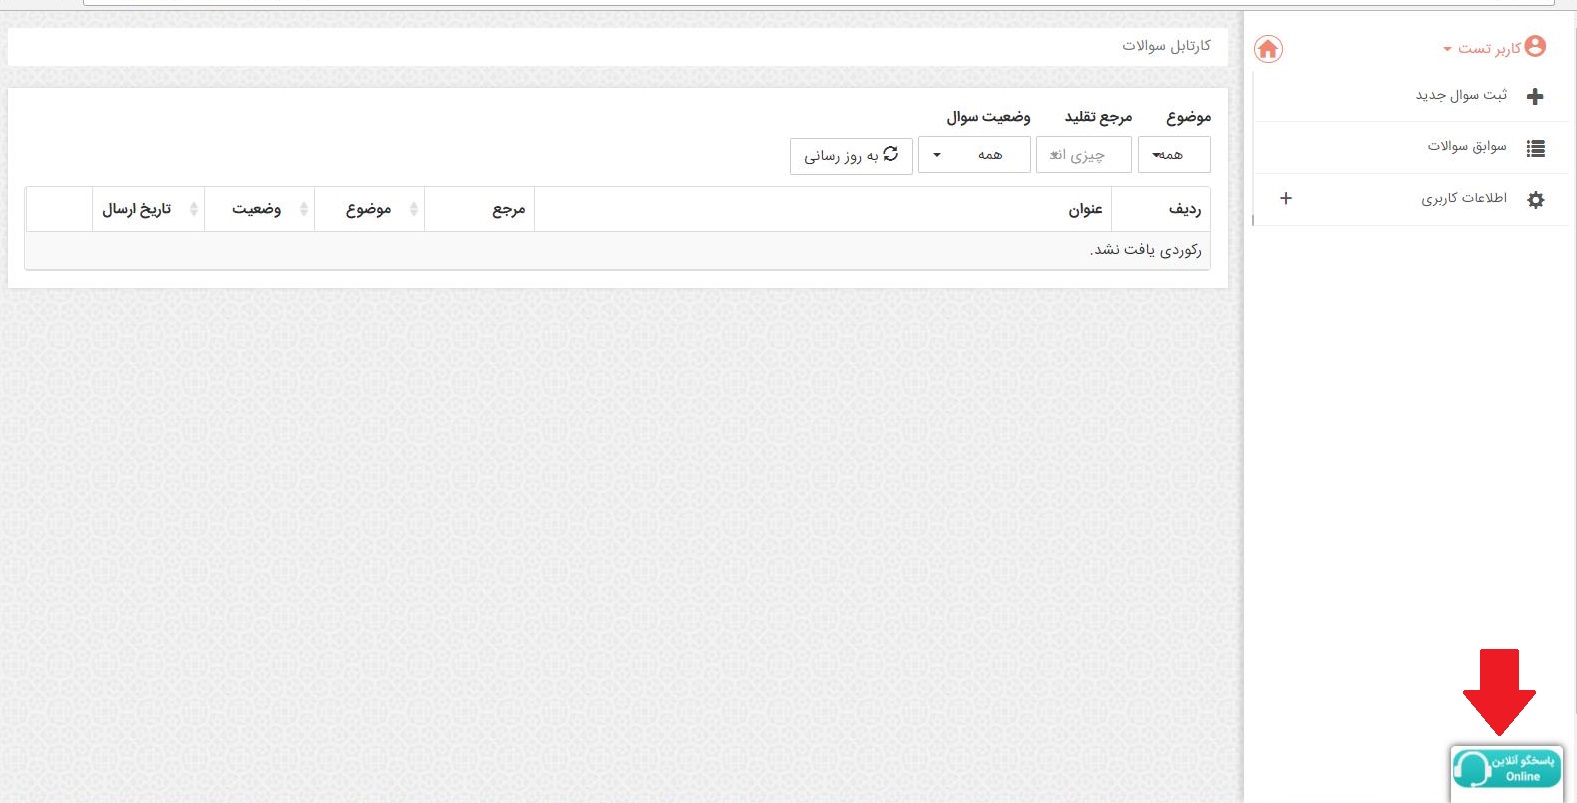The image size is (1577, 803).
Task: Click the list icon beside سوابق سوالات
Action: click(1535, 148)
